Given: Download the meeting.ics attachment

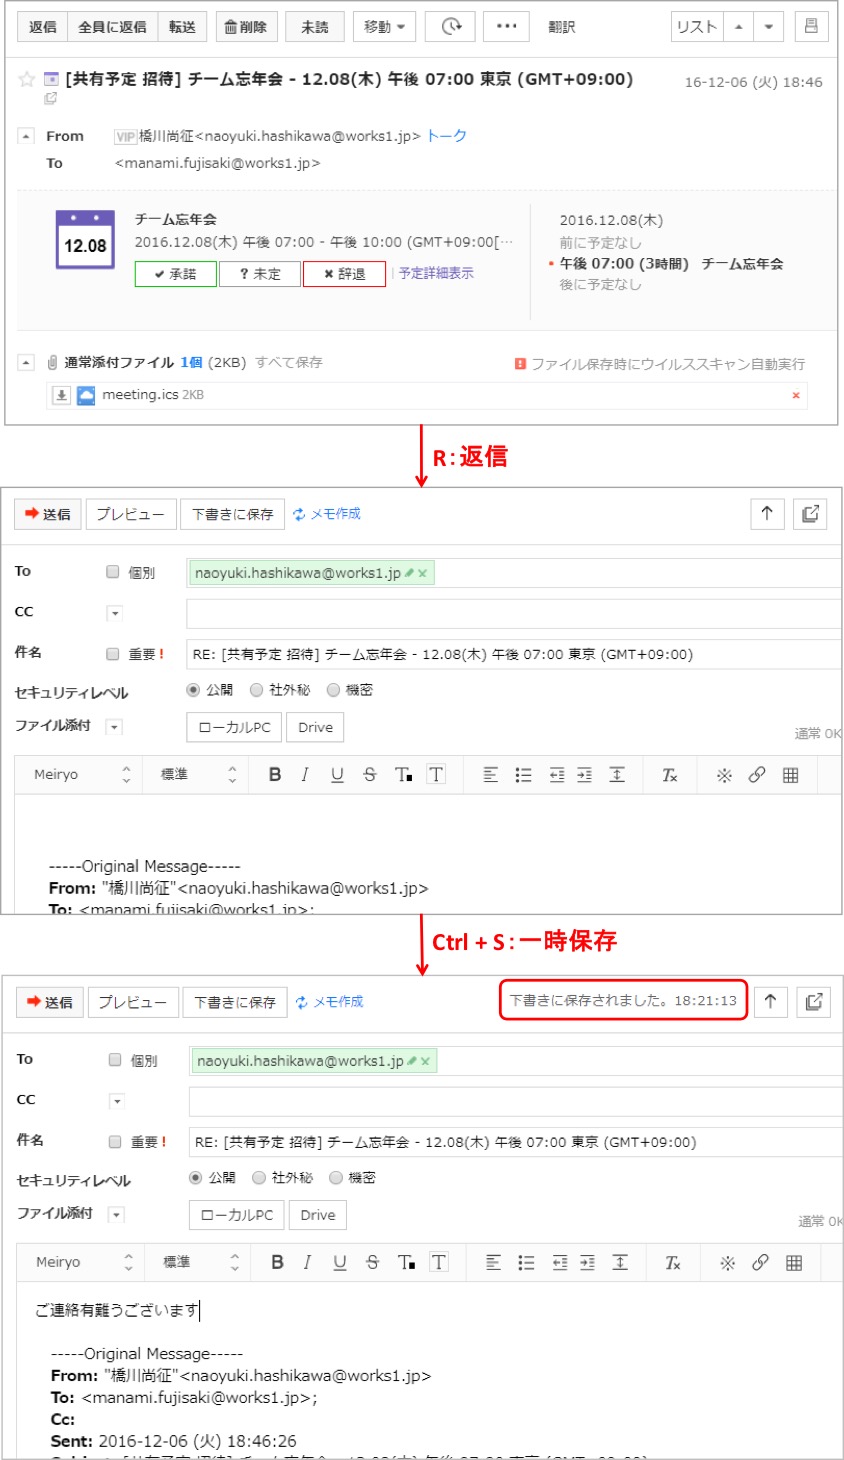Looking at the screenshot, I should [61, 395].
